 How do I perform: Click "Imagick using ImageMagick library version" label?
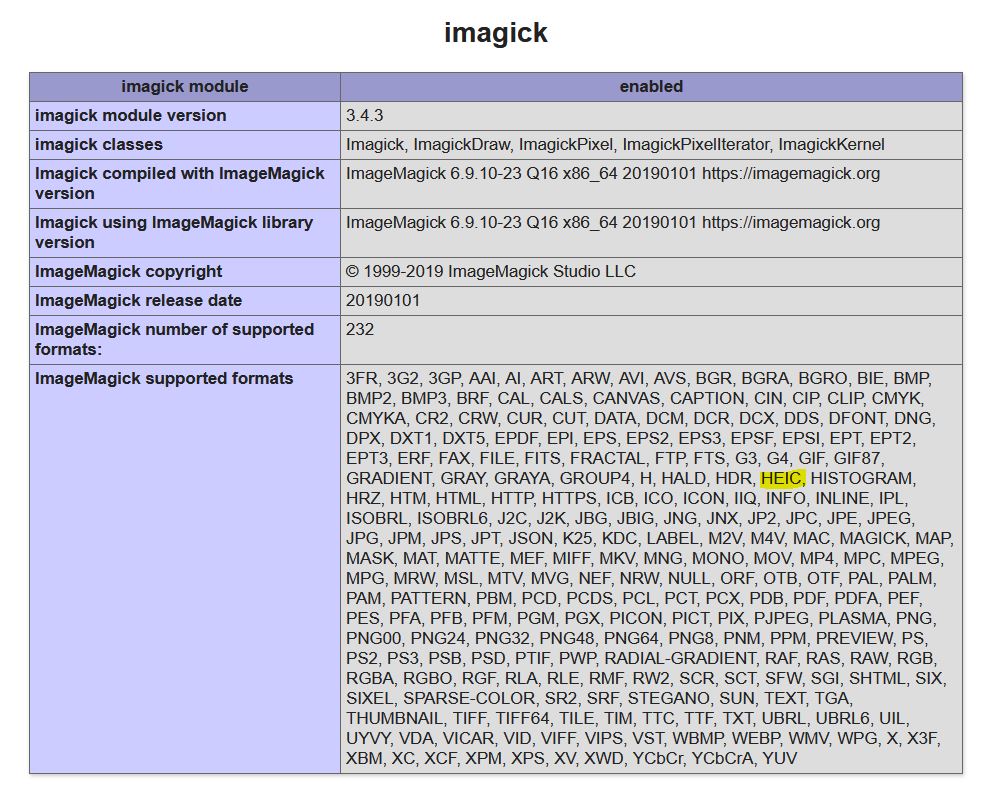click(x=173, y=232)
